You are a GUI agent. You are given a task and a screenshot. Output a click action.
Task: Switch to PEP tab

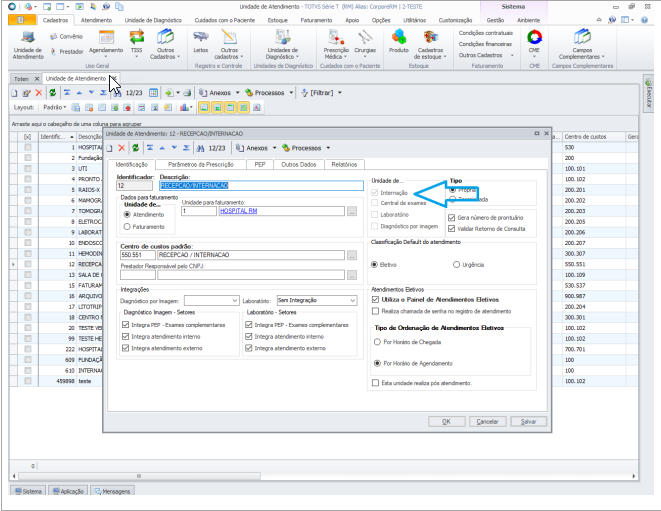click(x=260, y=164)
